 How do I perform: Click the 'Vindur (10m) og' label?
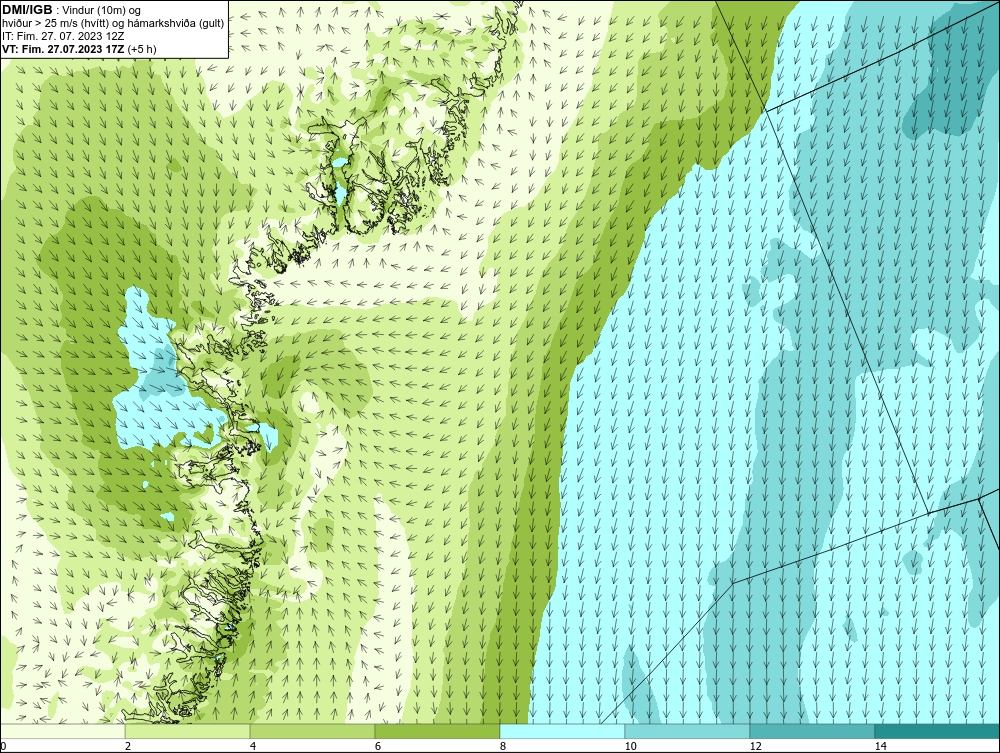[x=103, y=10]
